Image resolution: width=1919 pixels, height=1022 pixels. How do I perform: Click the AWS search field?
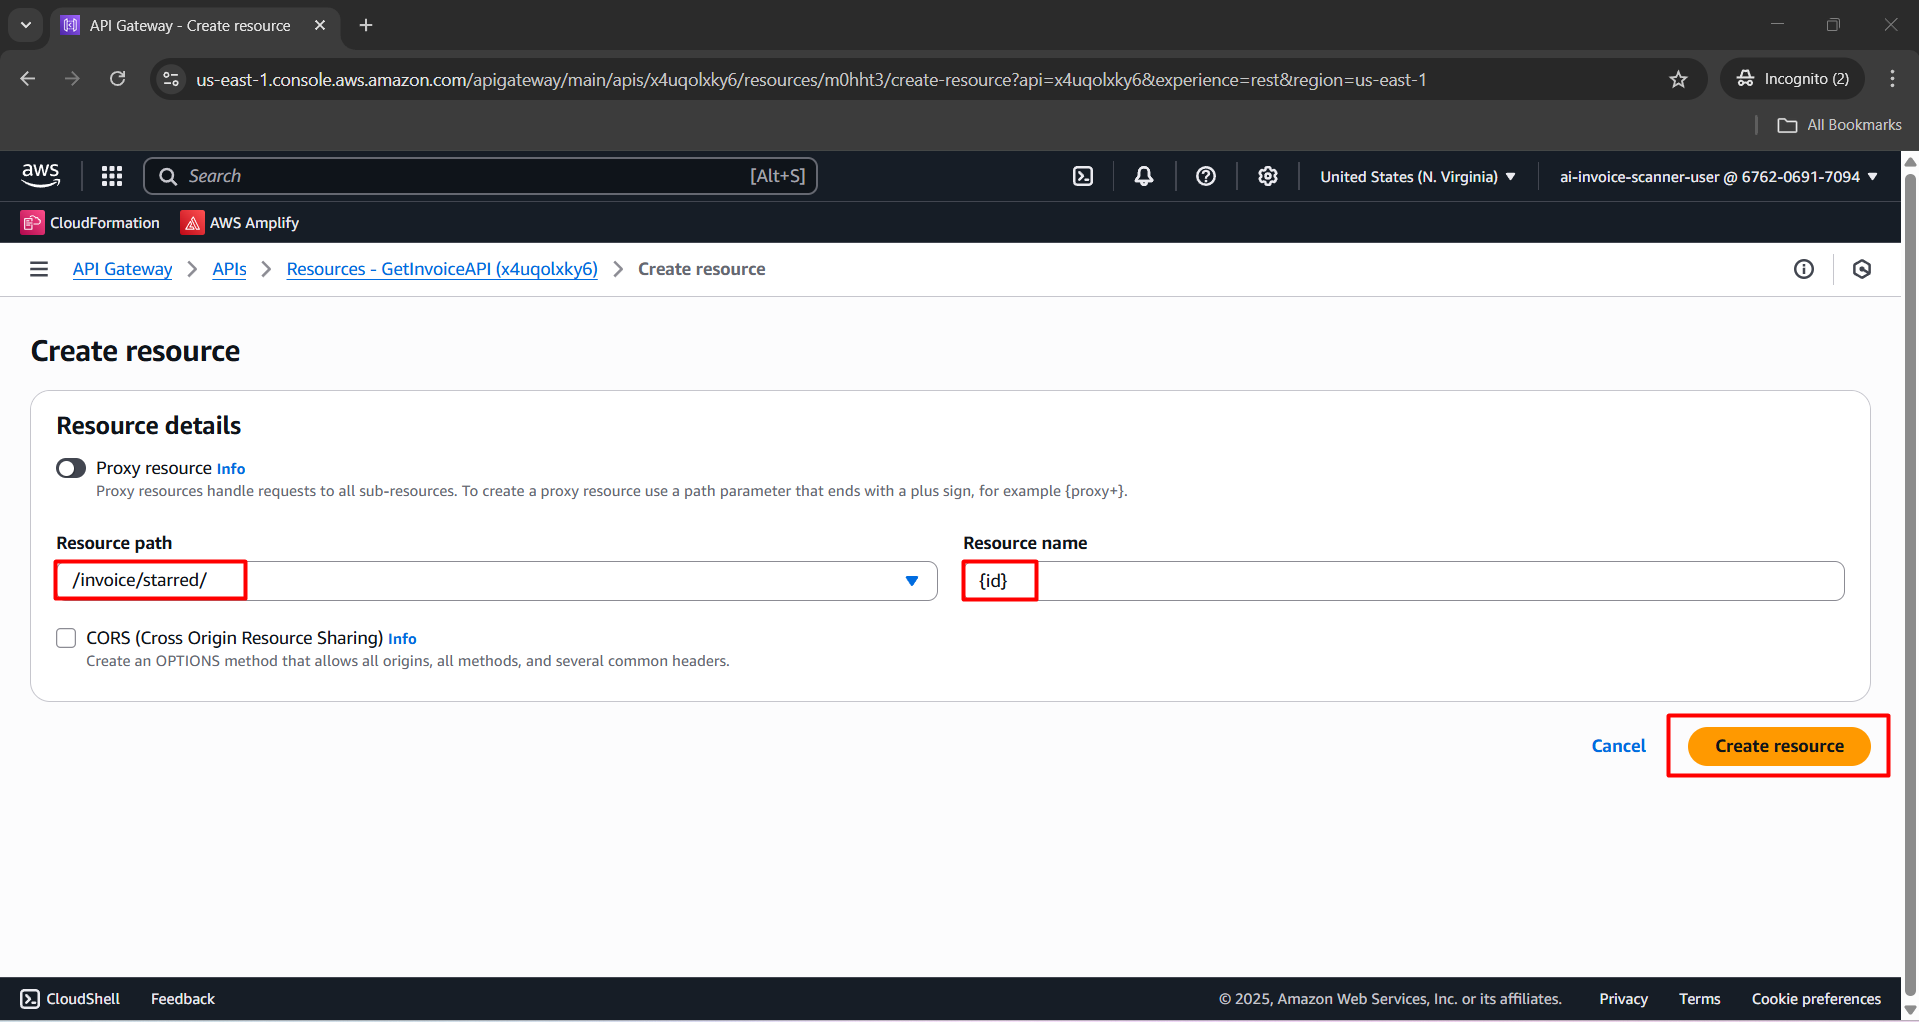[480, 175]
